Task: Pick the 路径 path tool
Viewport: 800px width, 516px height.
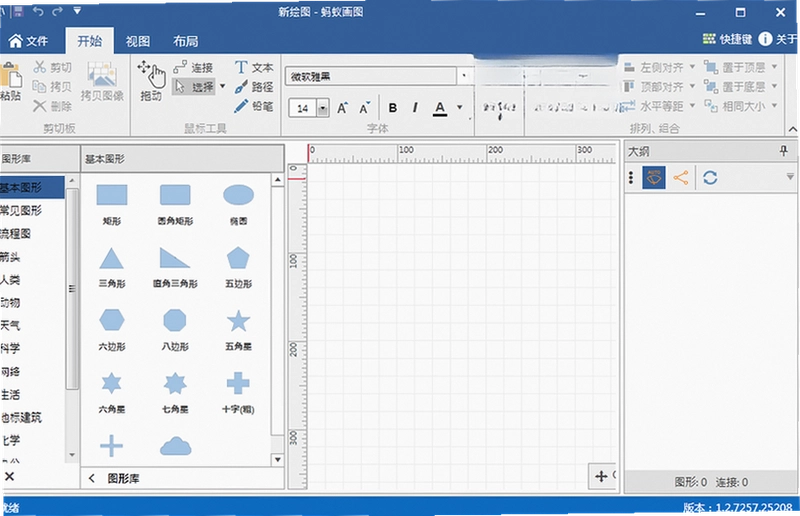Action: (x=254, y=87)
